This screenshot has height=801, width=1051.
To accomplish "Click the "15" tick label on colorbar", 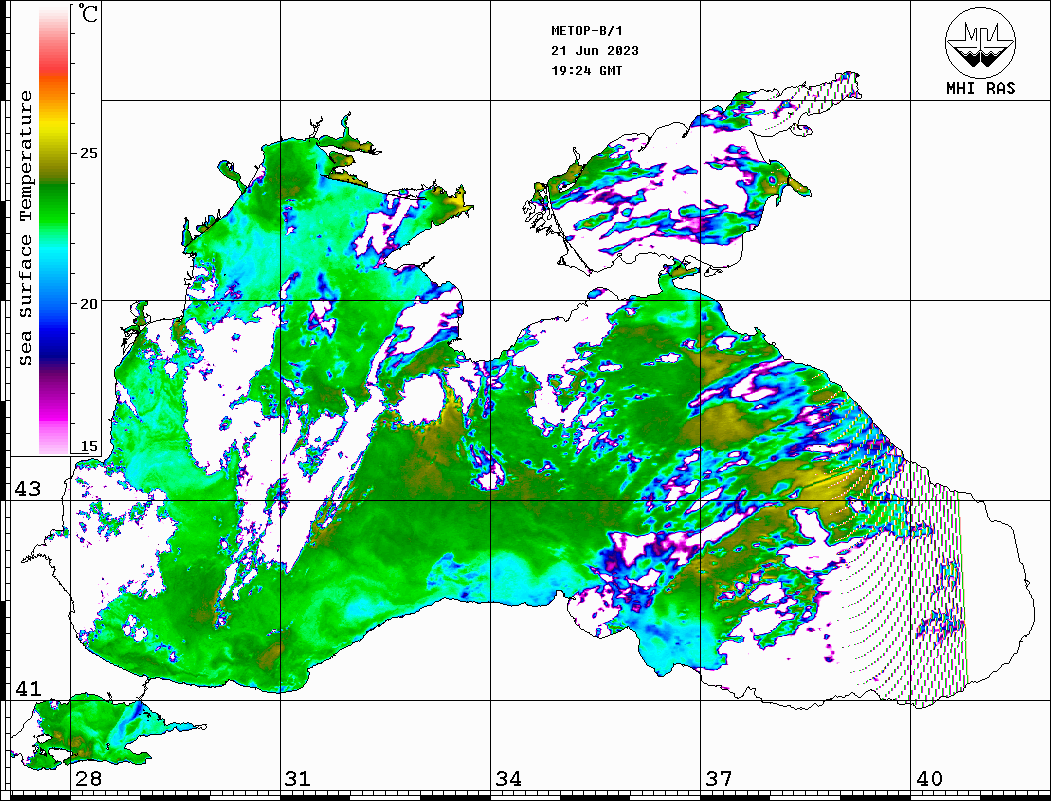I will point(88,446).
